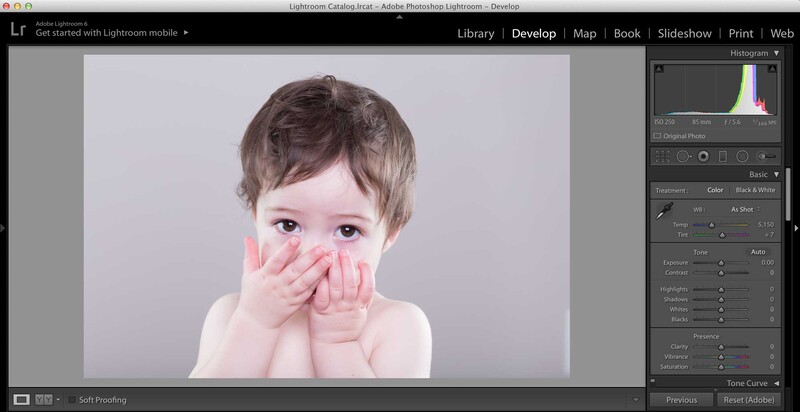
Task: Open the Lightroom mobile activity arrow
Action: (x=186, y=32)
